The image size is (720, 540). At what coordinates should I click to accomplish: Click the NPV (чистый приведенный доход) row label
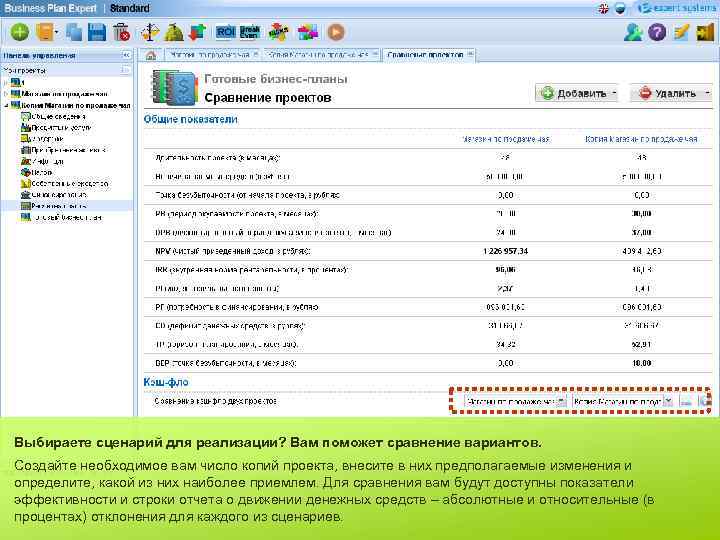(233, 251)
